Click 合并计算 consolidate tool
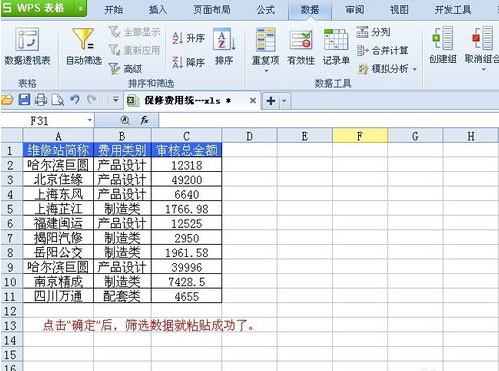Image resolution: width=499 pixels, height=371 pixels. click(382, 50)
